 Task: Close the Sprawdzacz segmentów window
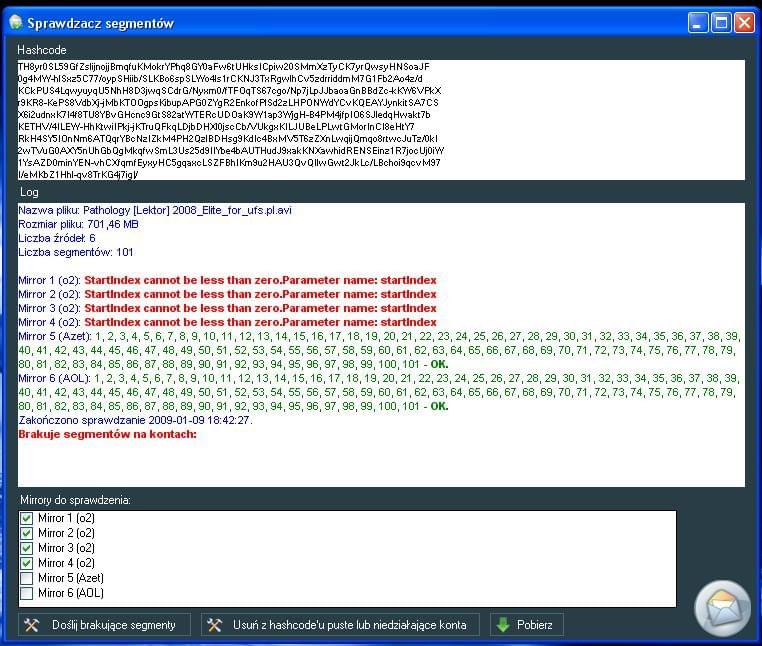coord(744,22)
